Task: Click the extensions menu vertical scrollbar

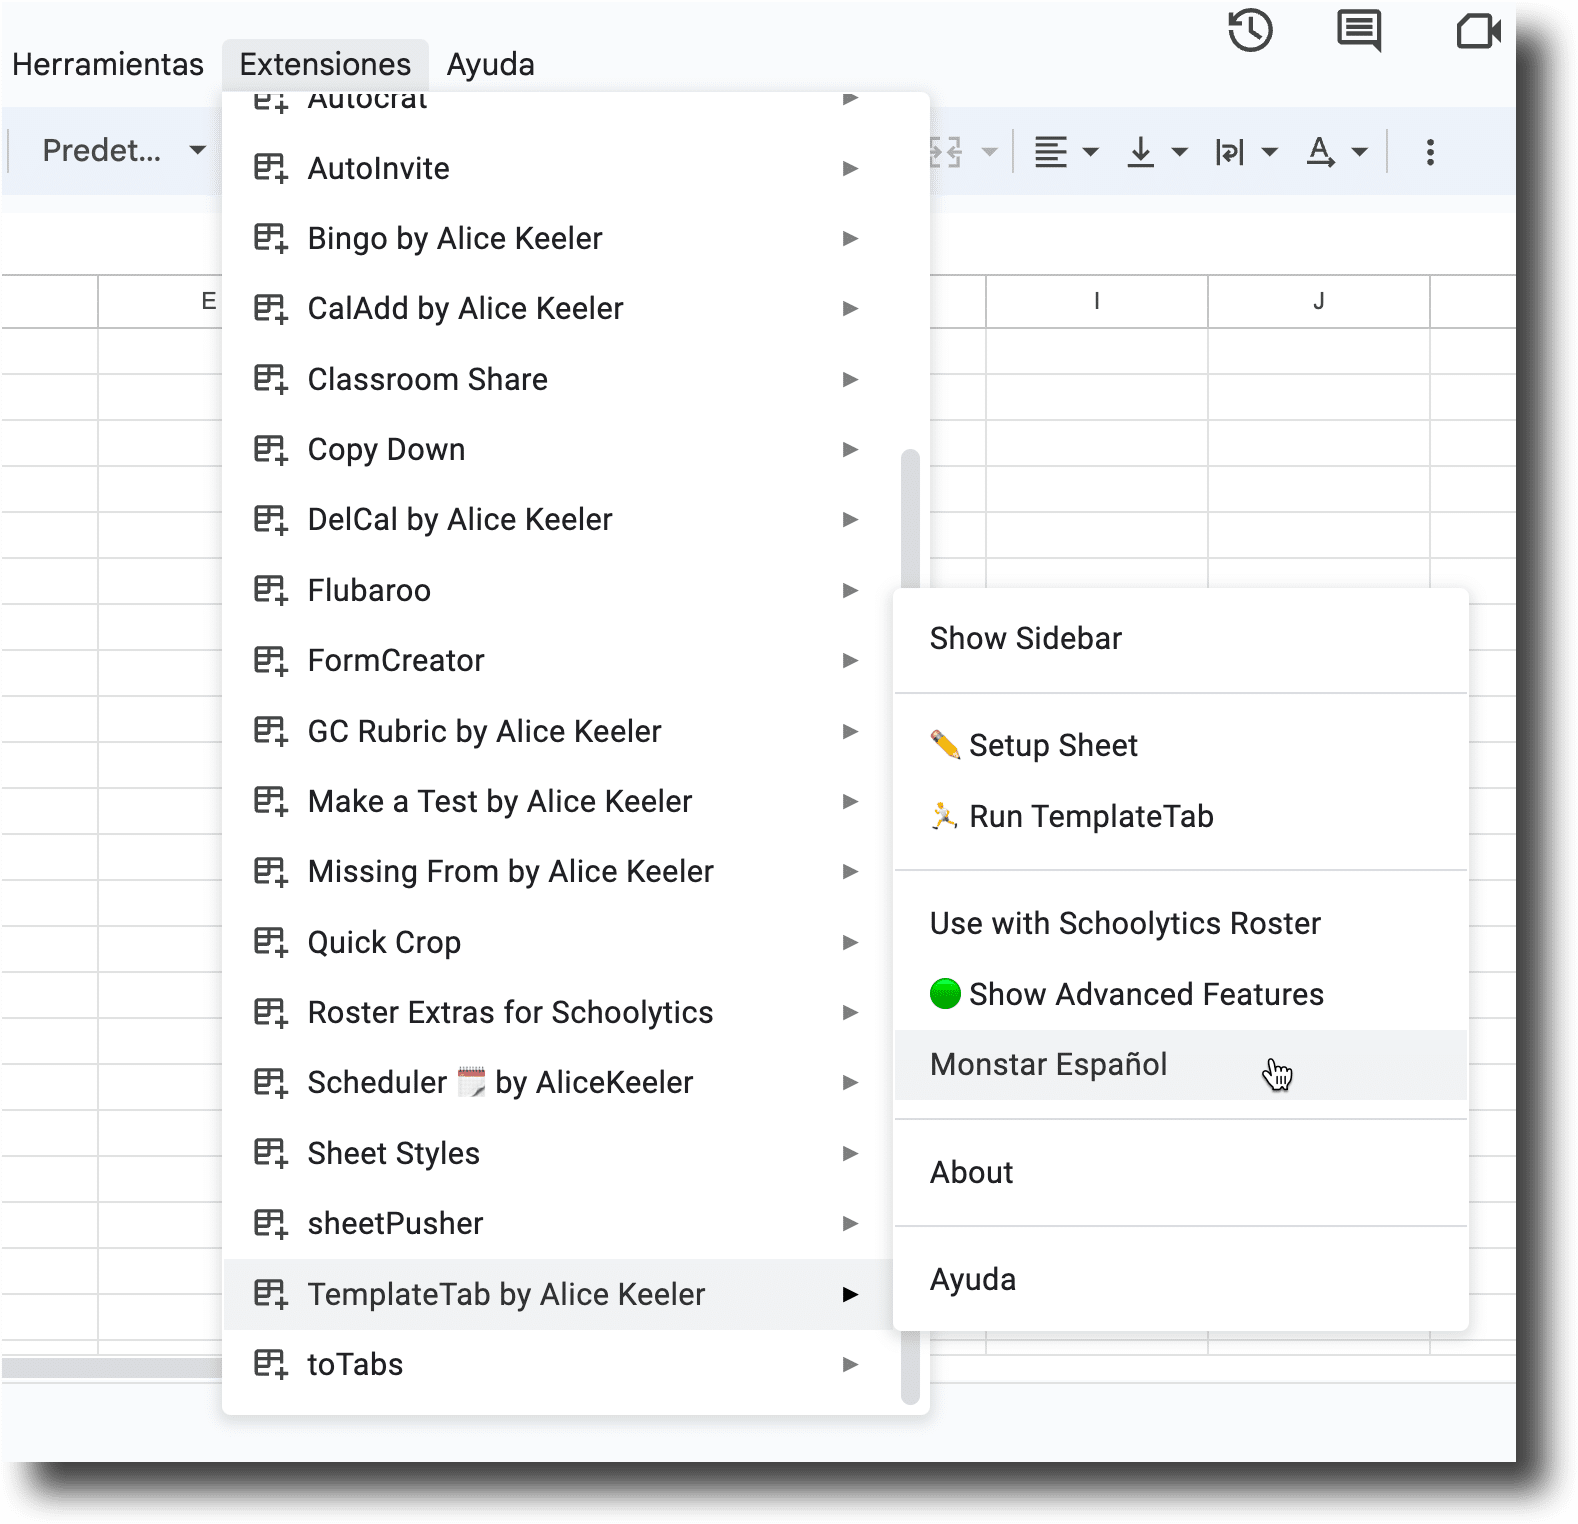Action: point(910,520)
